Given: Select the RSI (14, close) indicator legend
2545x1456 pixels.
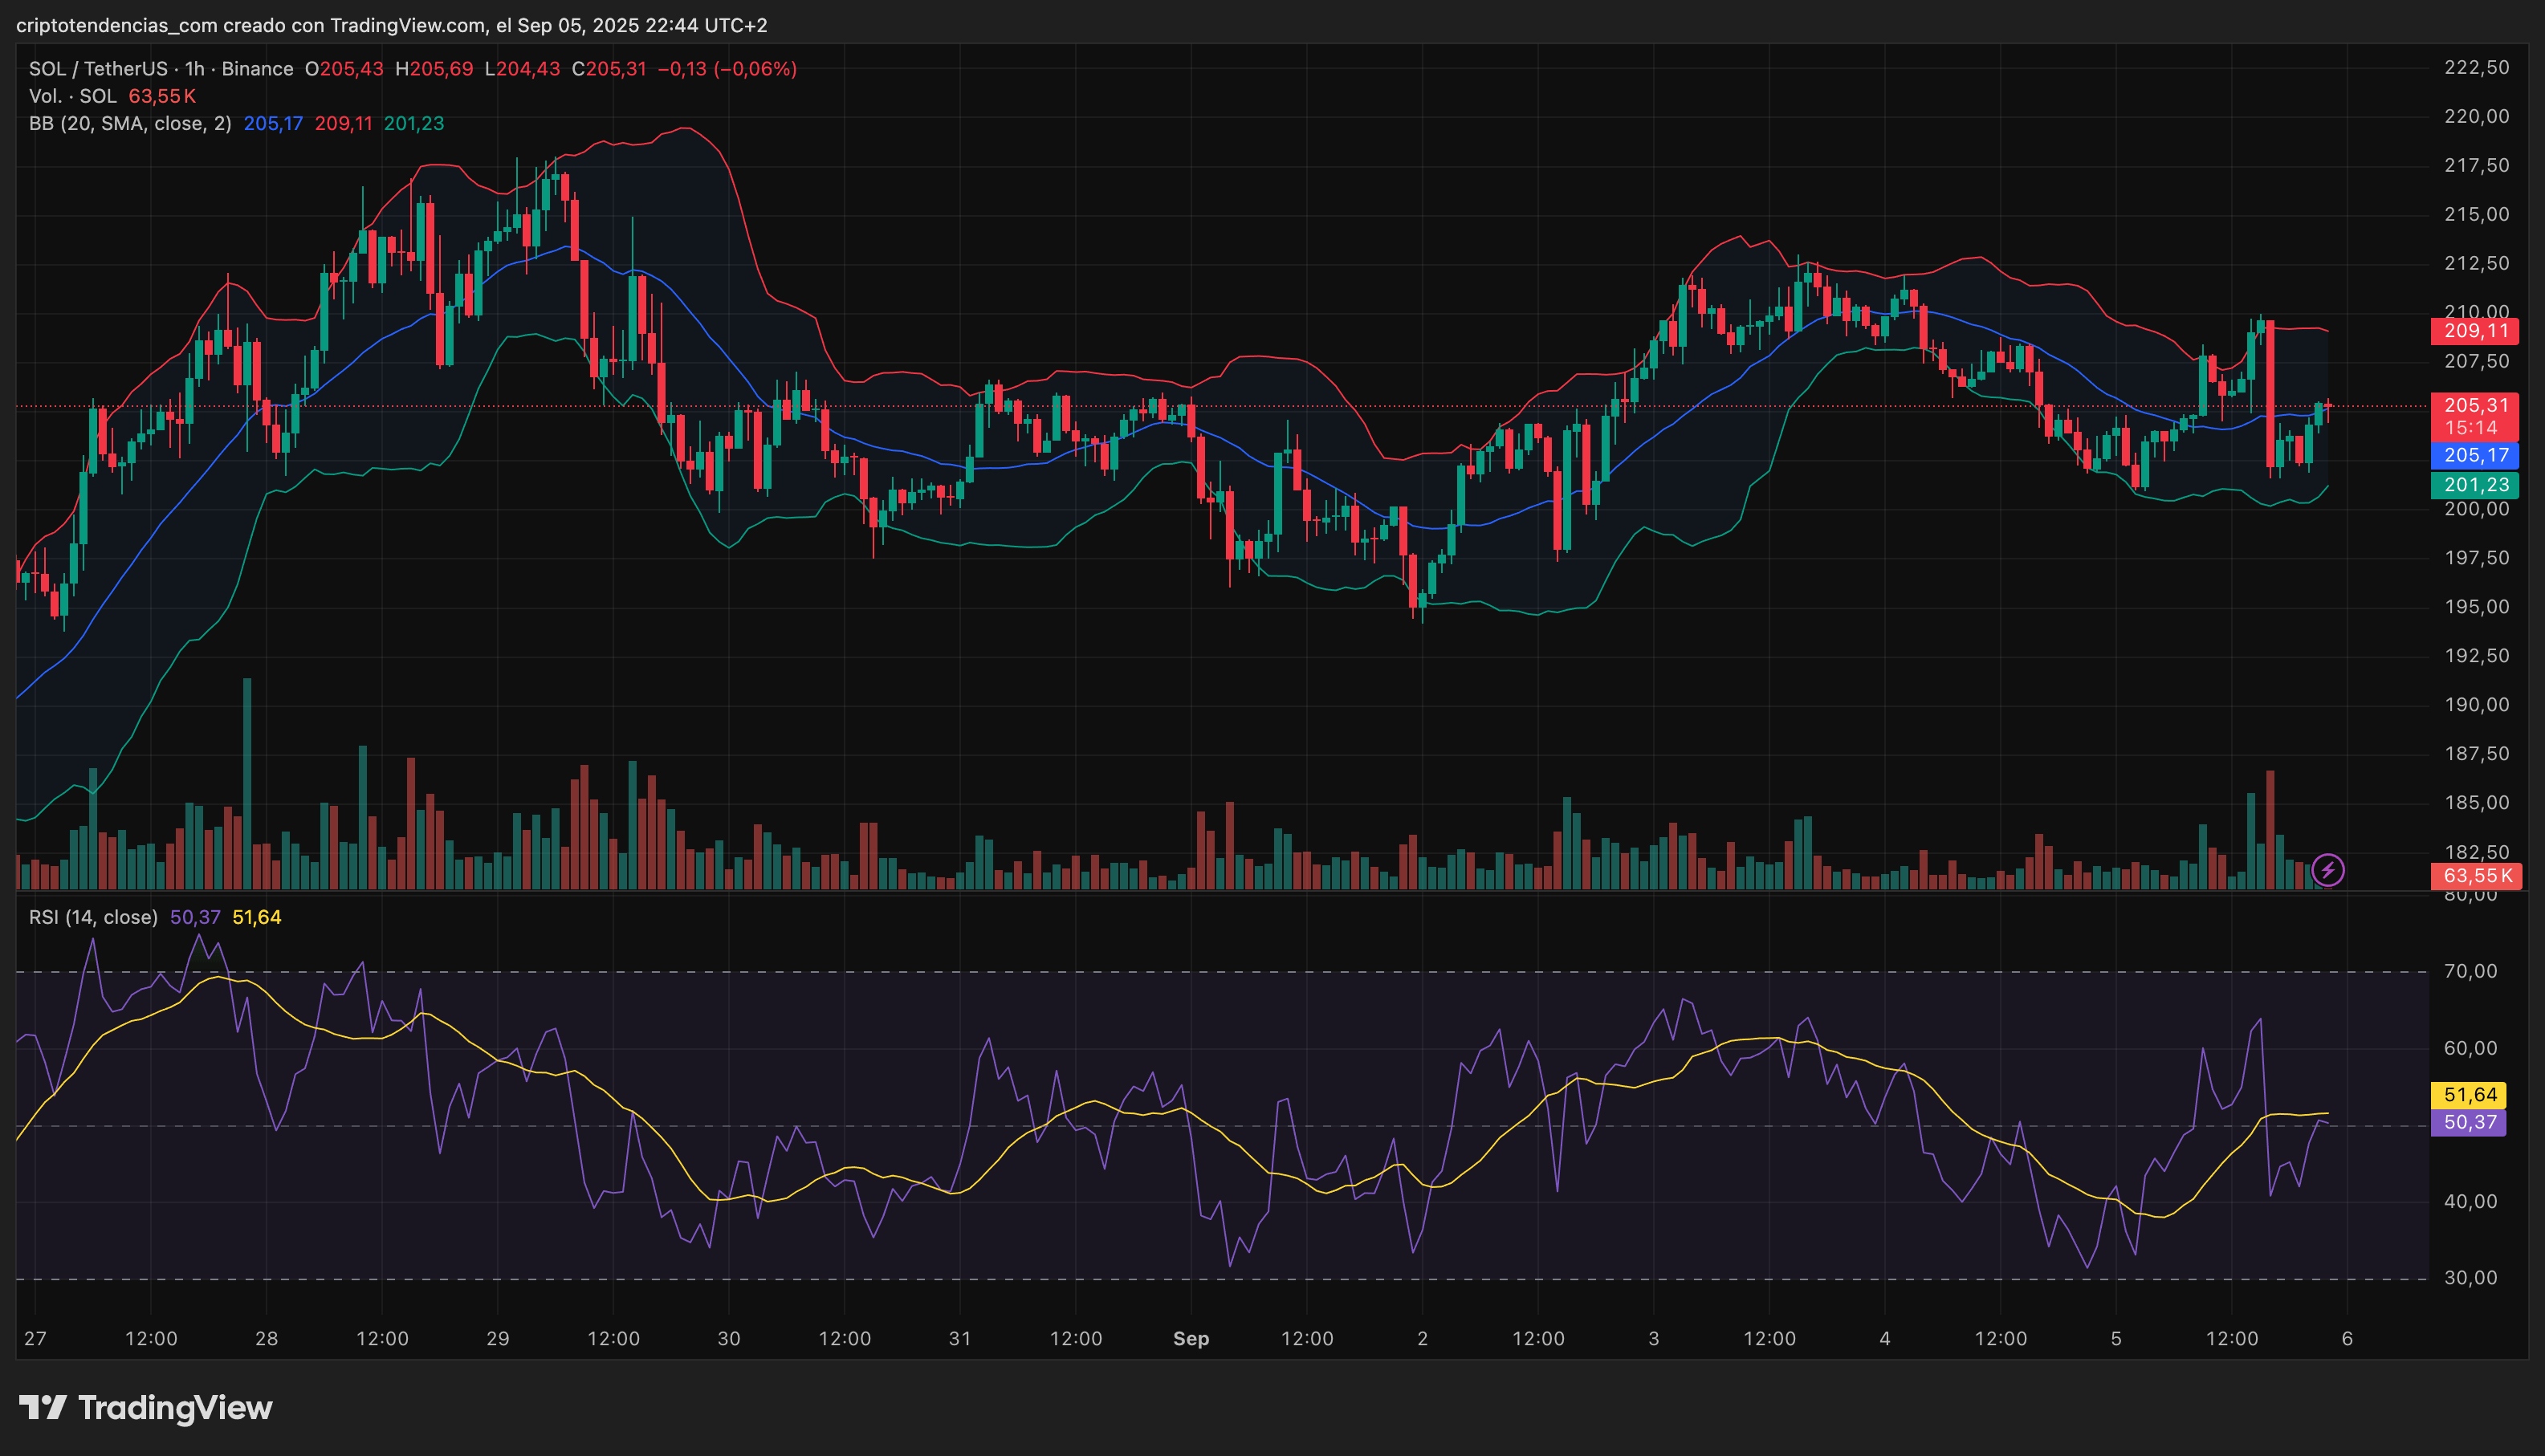Looking at the screenshot, I should click(93, 917).
